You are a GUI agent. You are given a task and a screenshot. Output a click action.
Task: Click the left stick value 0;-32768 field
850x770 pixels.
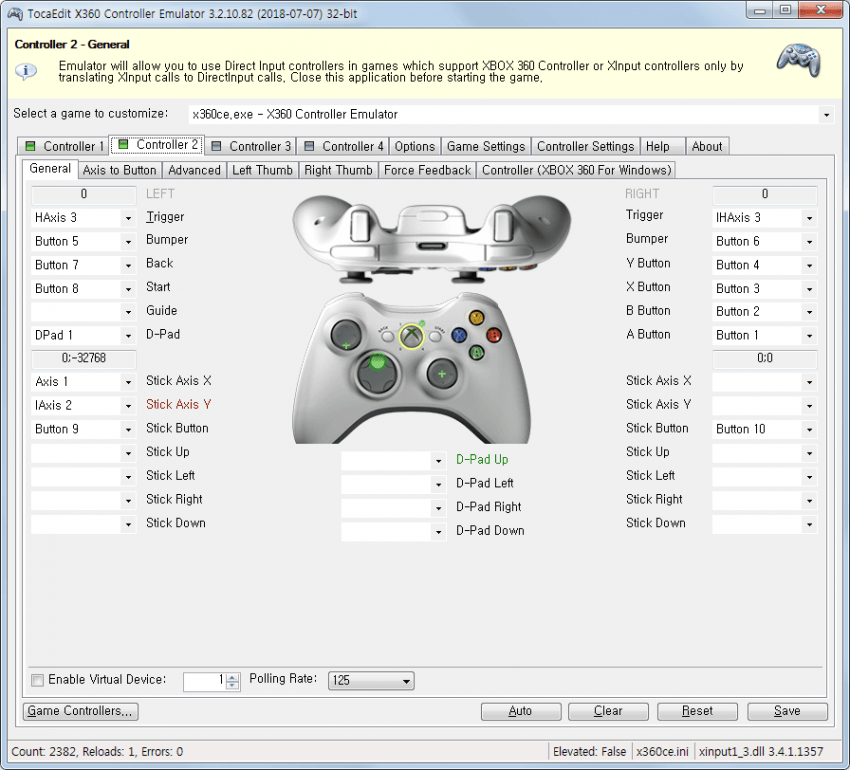(x=83, y=358)
